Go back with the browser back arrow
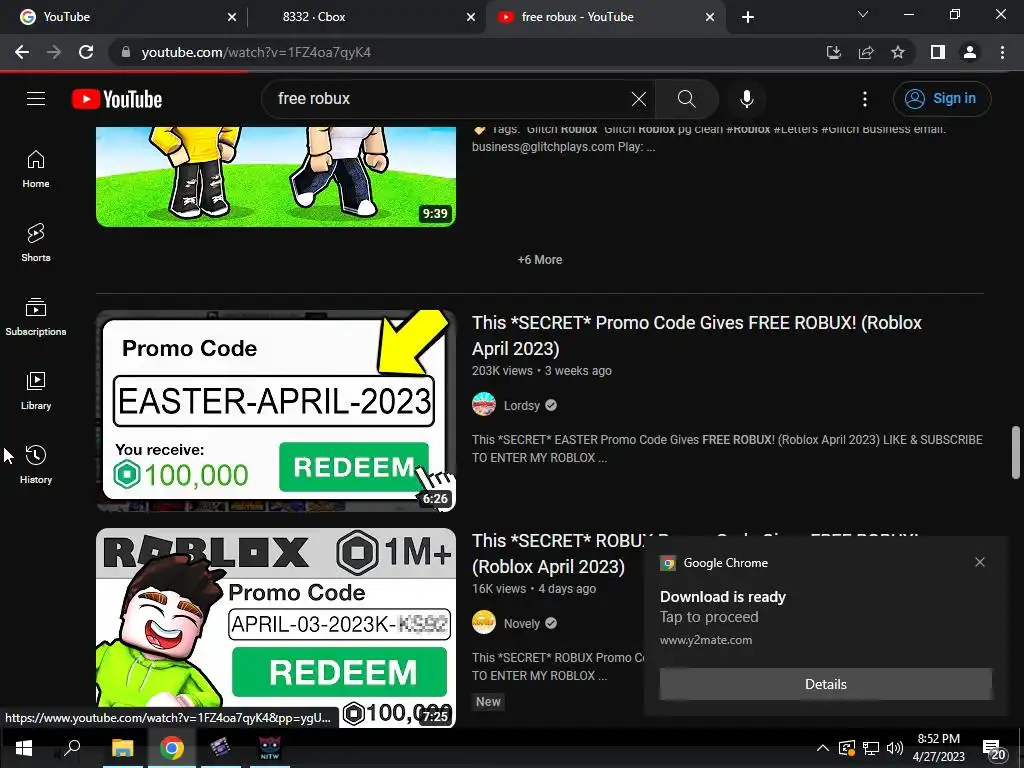The image size is (1024, 768). point(22,52)
